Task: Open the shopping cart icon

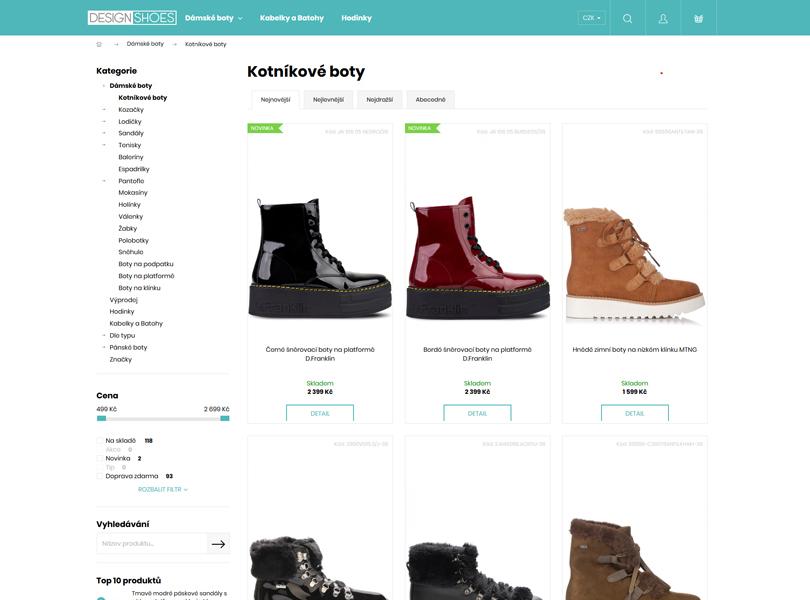Action: (x=698, y=19)
